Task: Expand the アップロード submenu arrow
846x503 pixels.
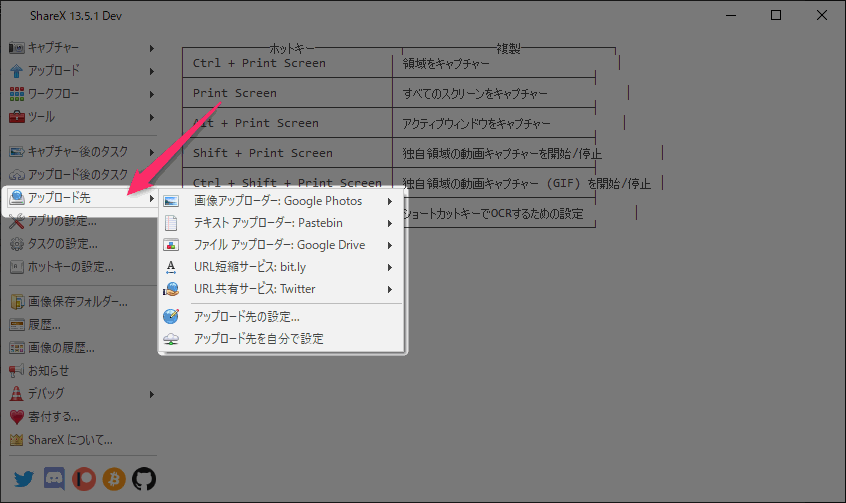Action: pyautogui.click(x=152, y=71)
